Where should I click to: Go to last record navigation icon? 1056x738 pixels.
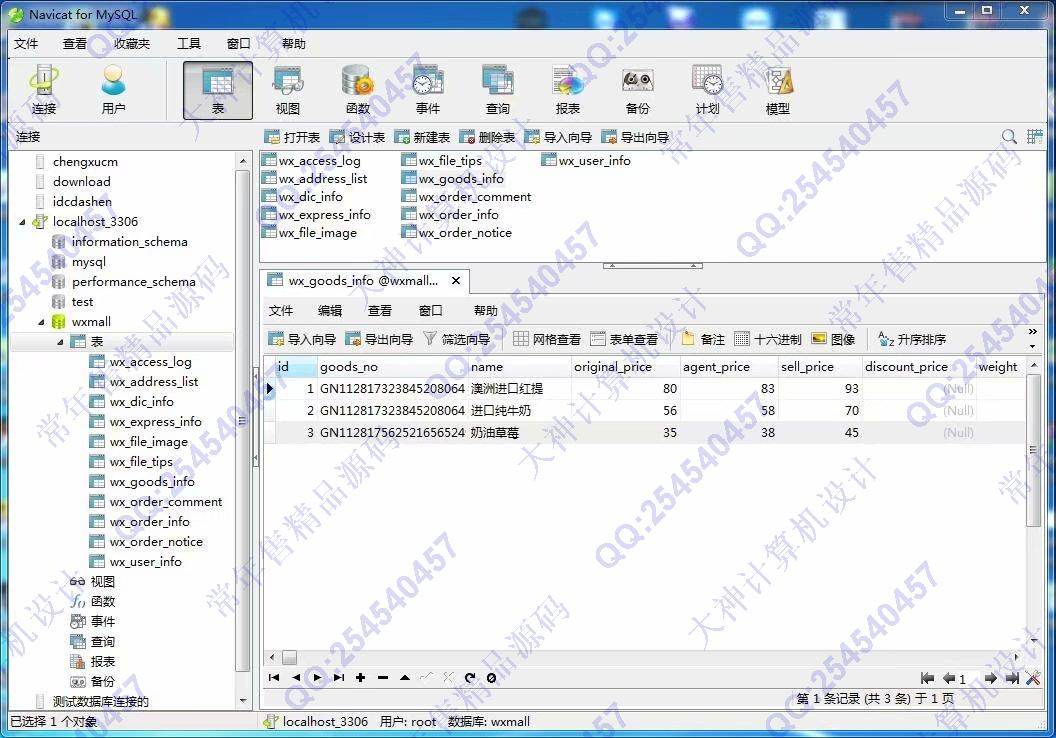339,677
